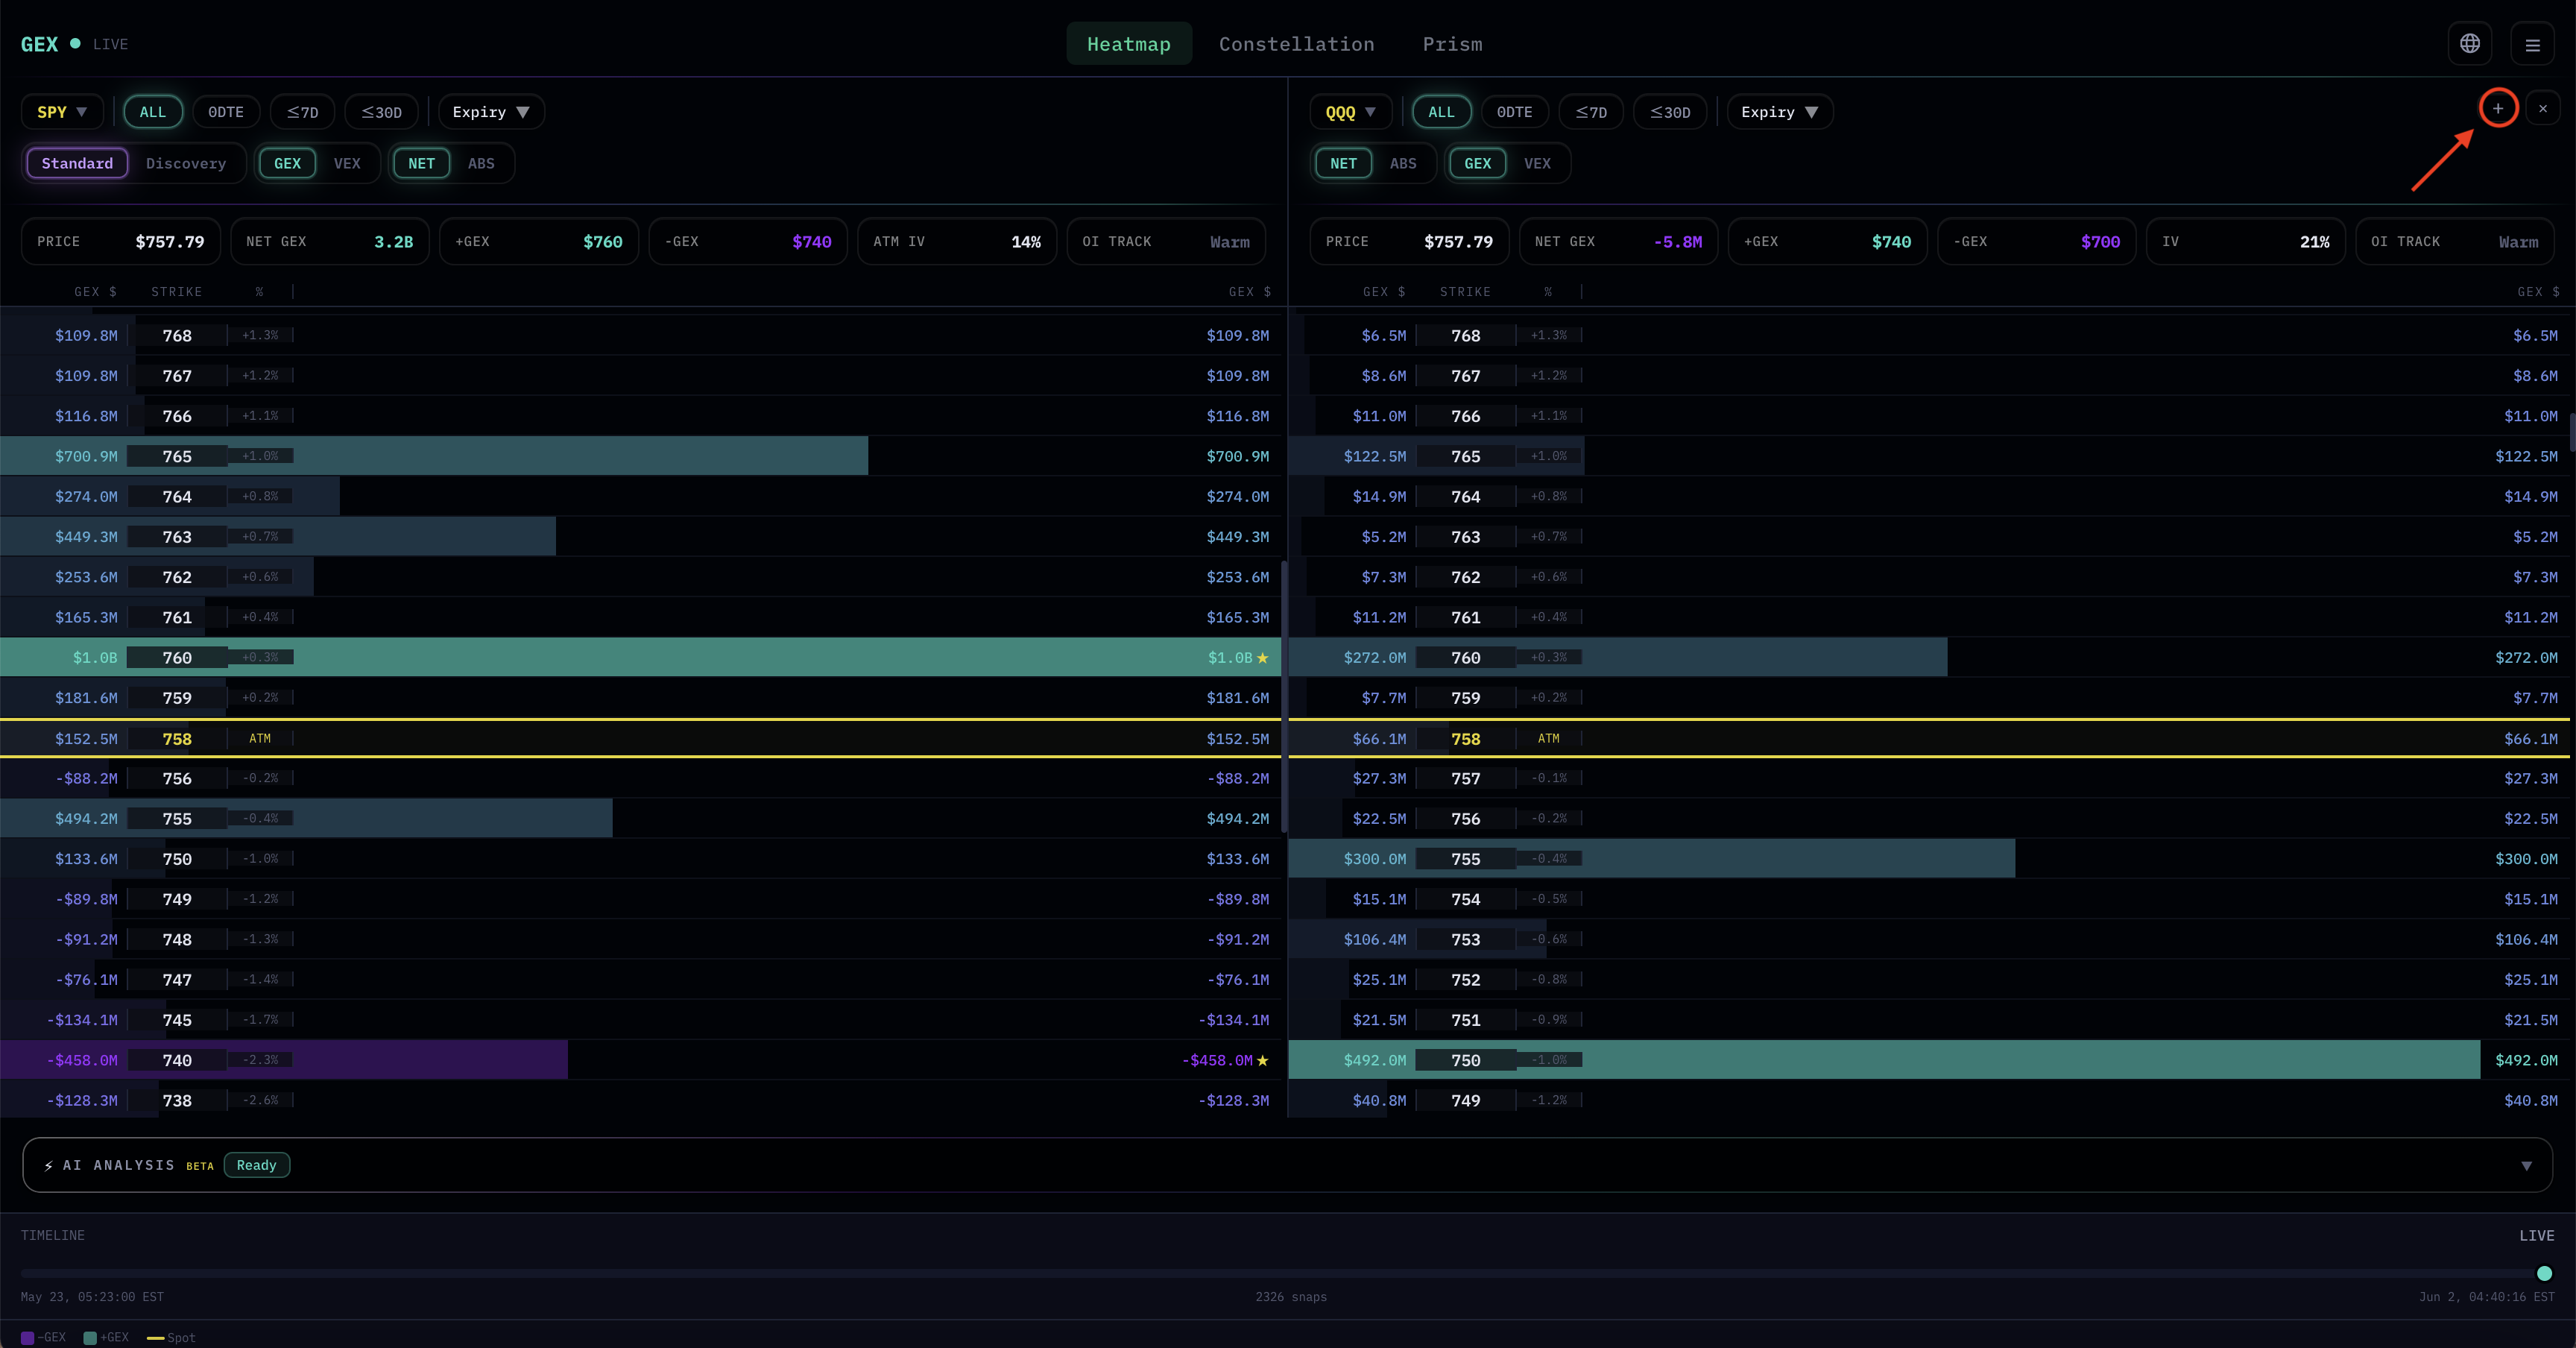Switch SPY panel to Discovery mode
The width and height of the screenshot is (2576, 1348).
tap(186, 163)
